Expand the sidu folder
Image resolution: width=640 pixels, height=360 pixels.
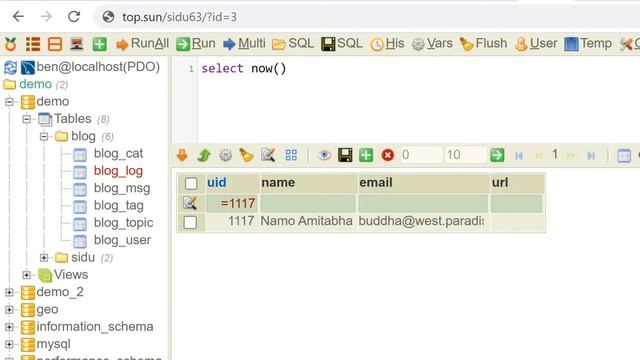click(44, 258)
